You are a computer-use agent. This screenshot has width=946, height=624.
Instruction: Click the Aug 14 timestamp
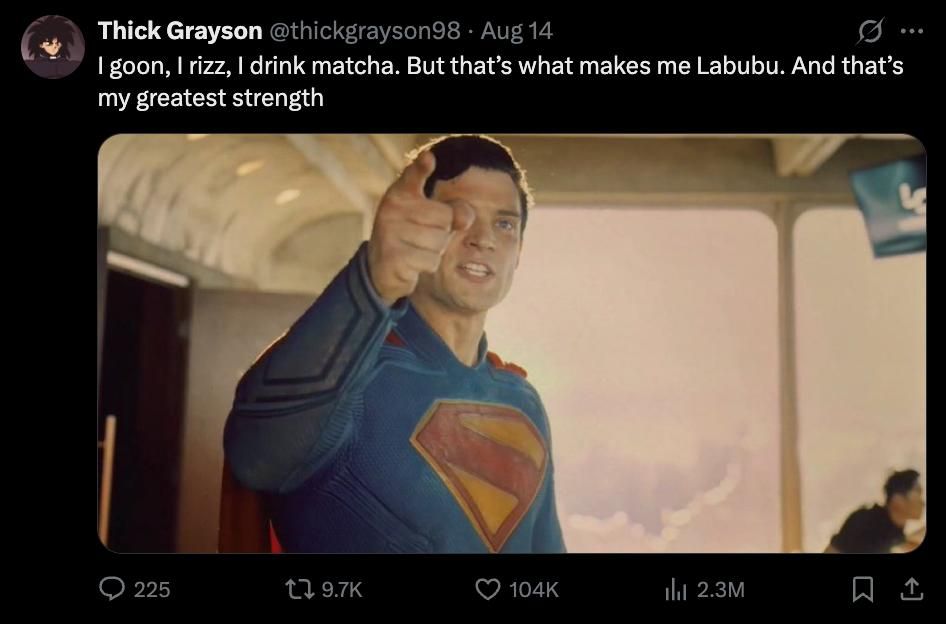coord(516,30)
